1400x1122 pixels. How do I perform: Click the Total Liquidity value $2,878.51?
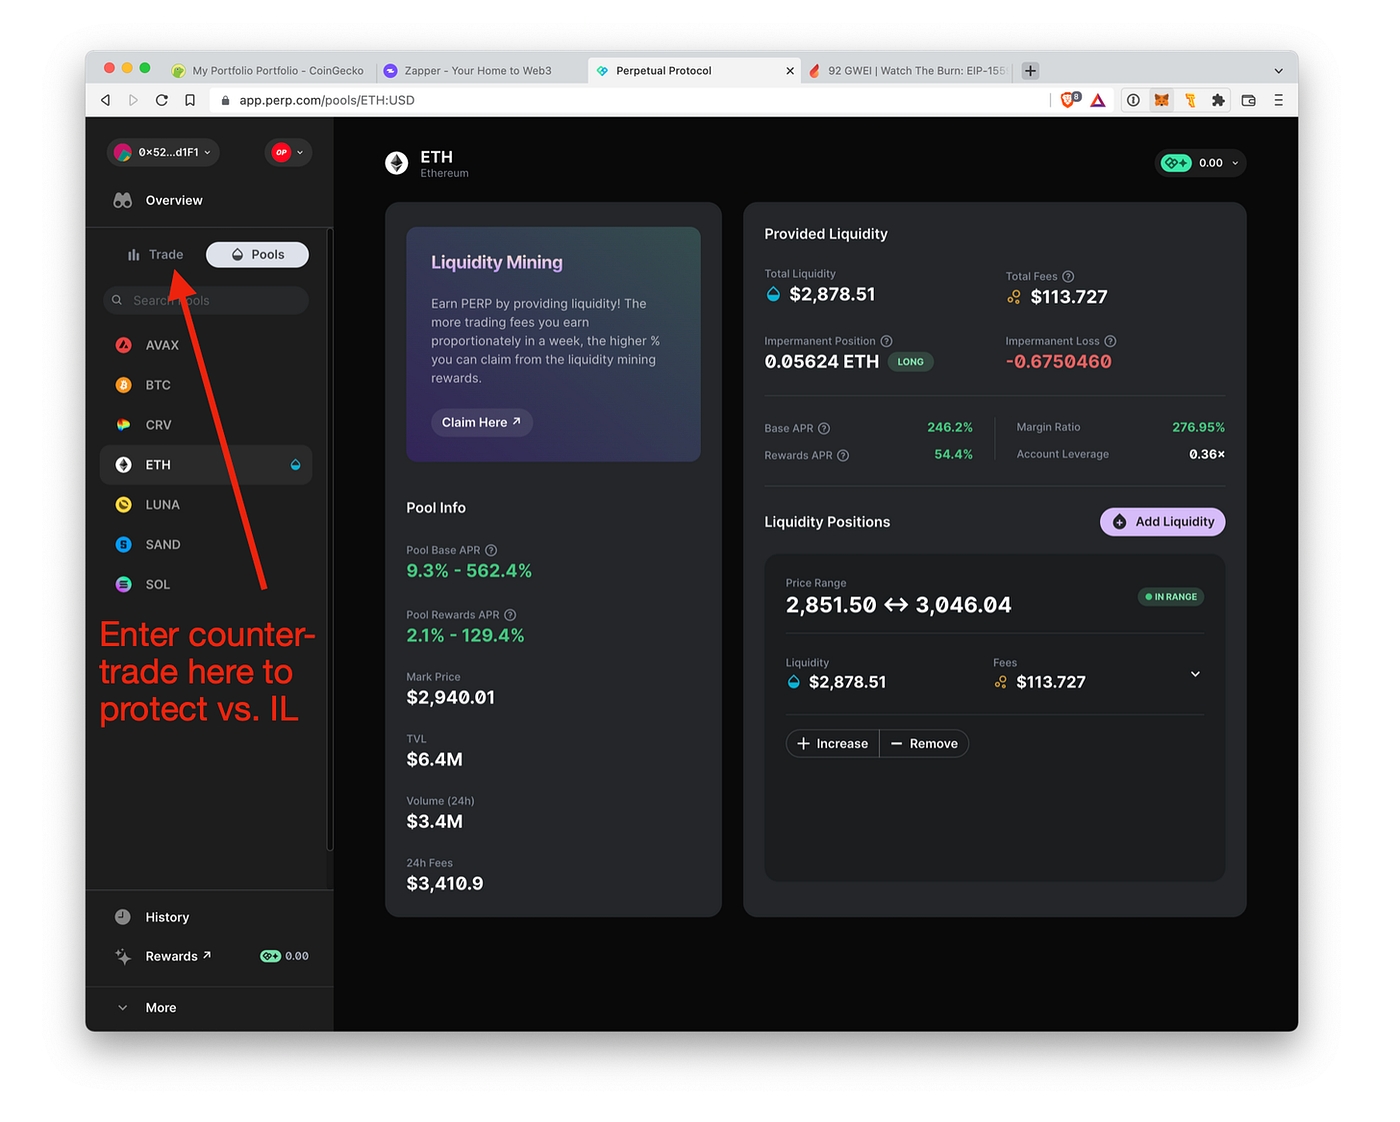click(832, 294)
